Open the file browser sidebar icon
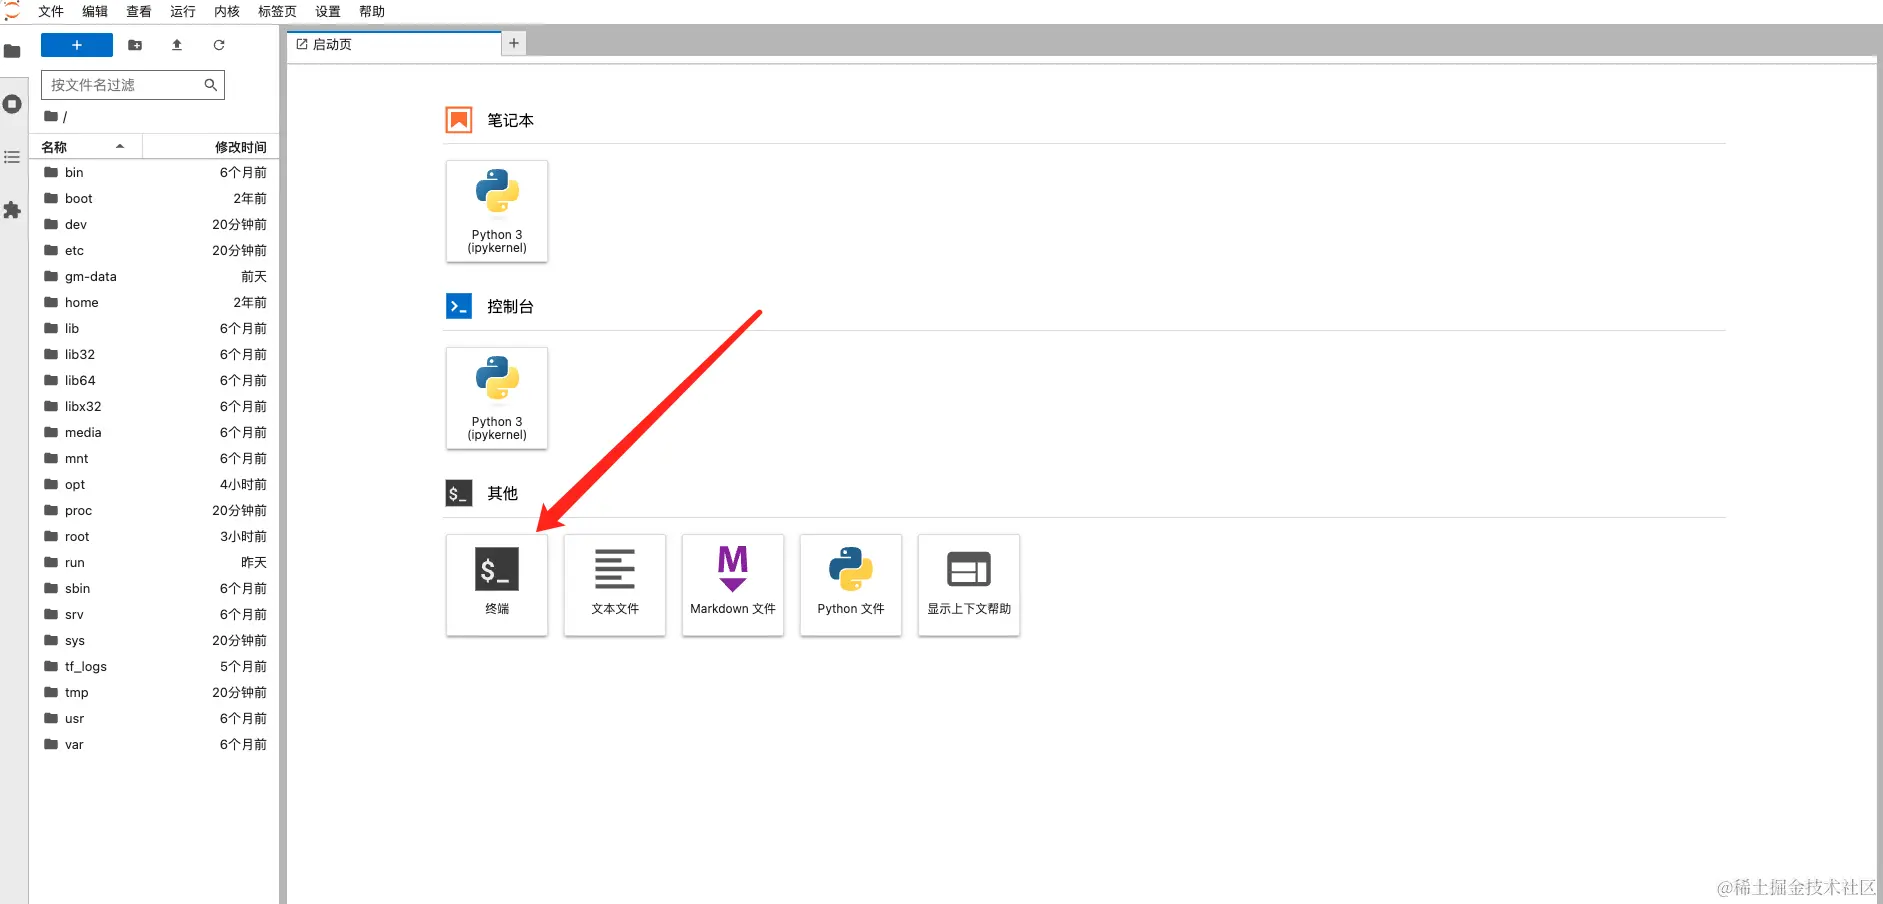The image size is (1883, 904). click(x=13, y=51)
